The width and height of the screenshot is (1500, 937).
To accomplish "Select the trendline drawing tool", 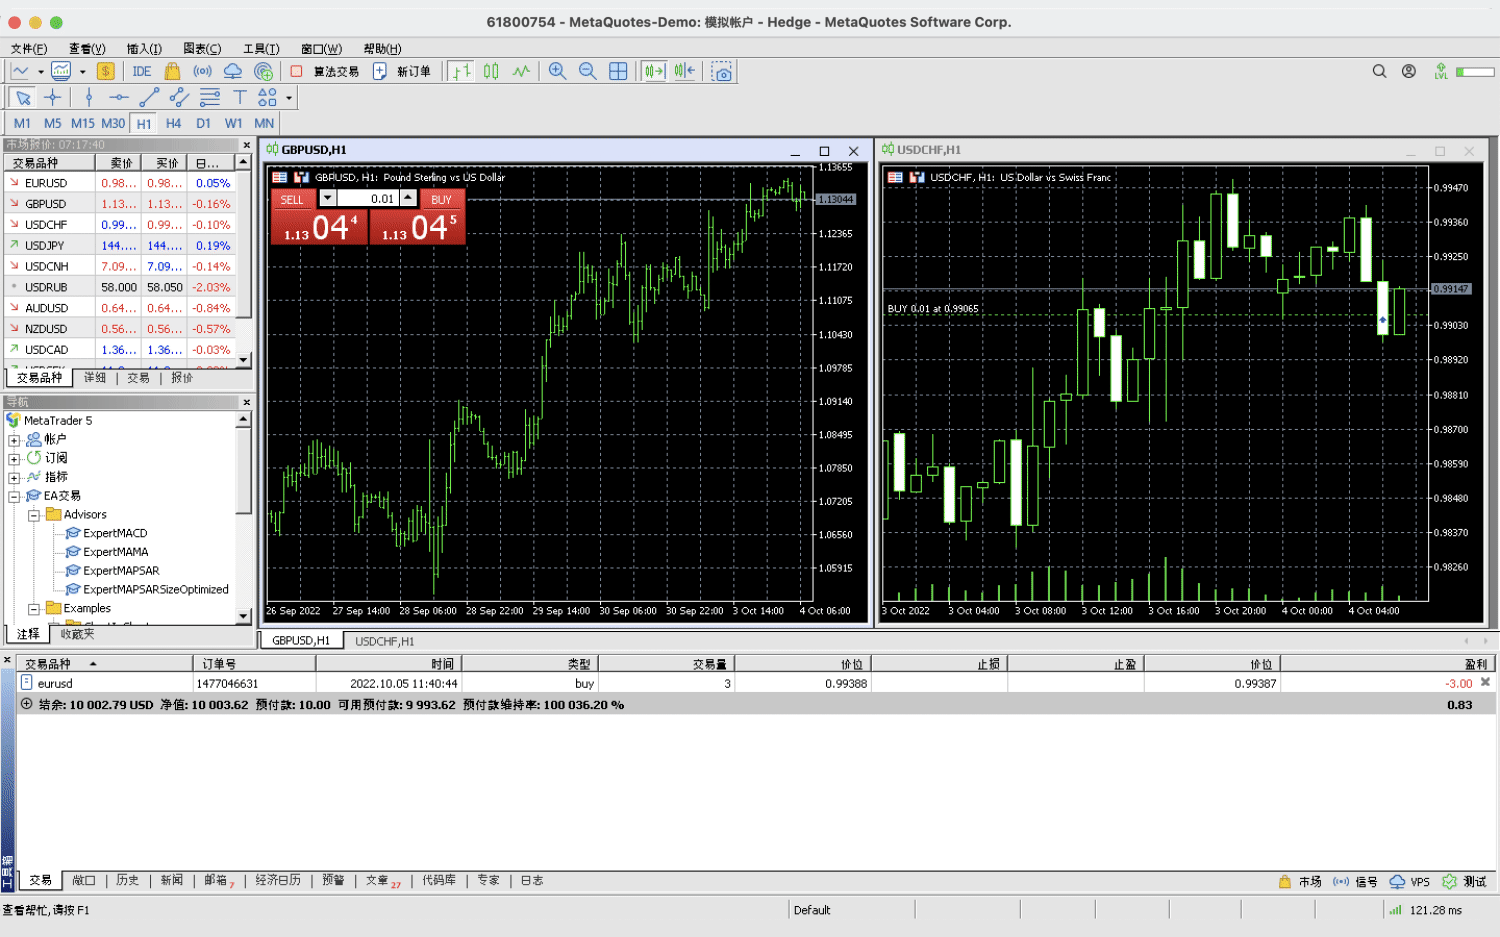I will coord(149,97).
